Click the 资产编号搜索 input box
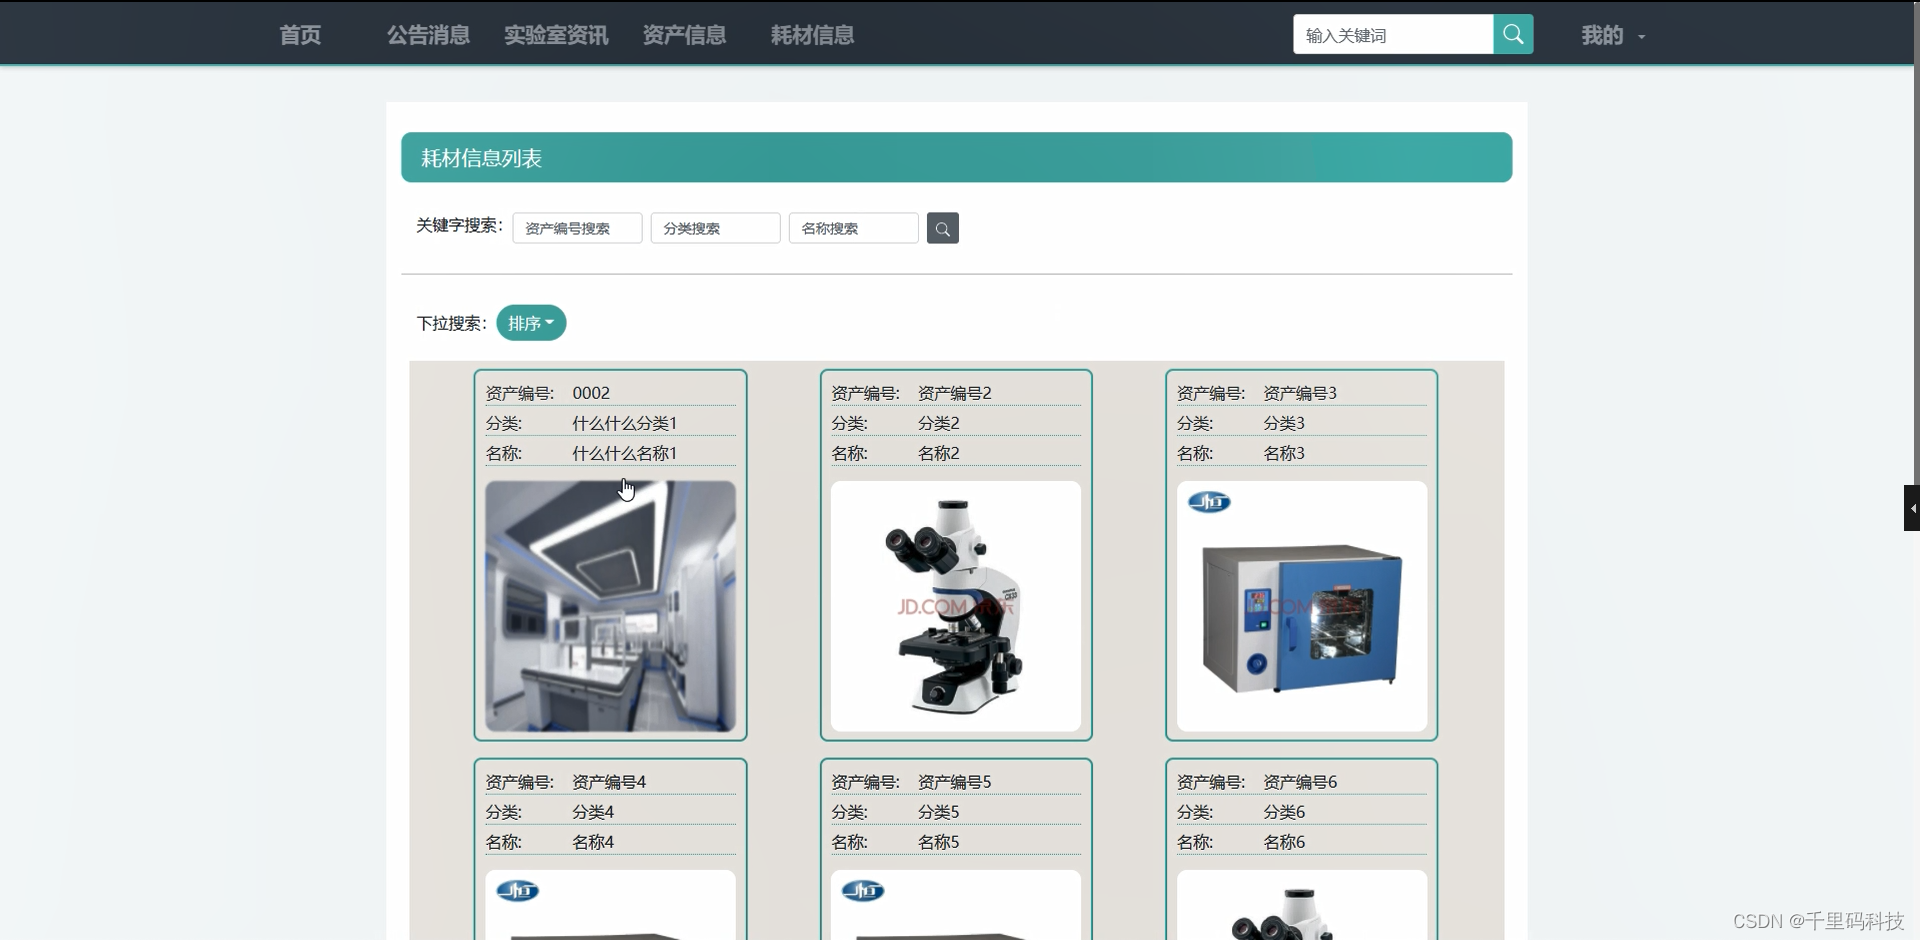 coord(577,228)
